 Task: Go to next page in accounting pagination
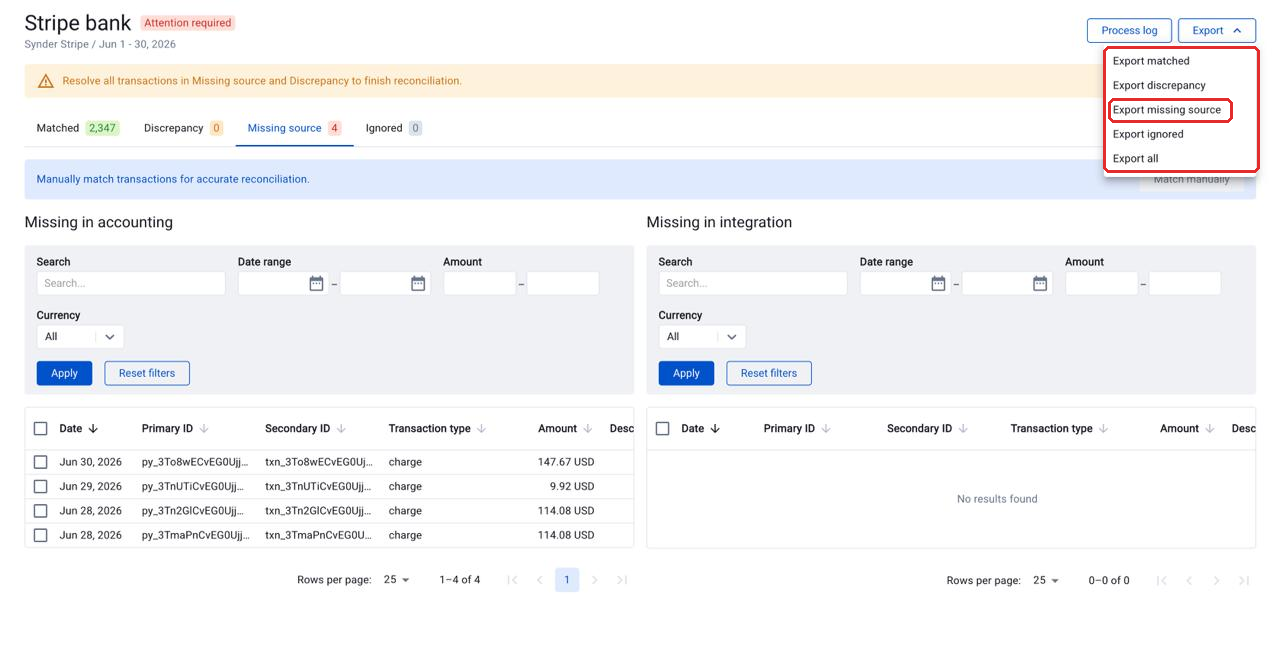[594, 580]
